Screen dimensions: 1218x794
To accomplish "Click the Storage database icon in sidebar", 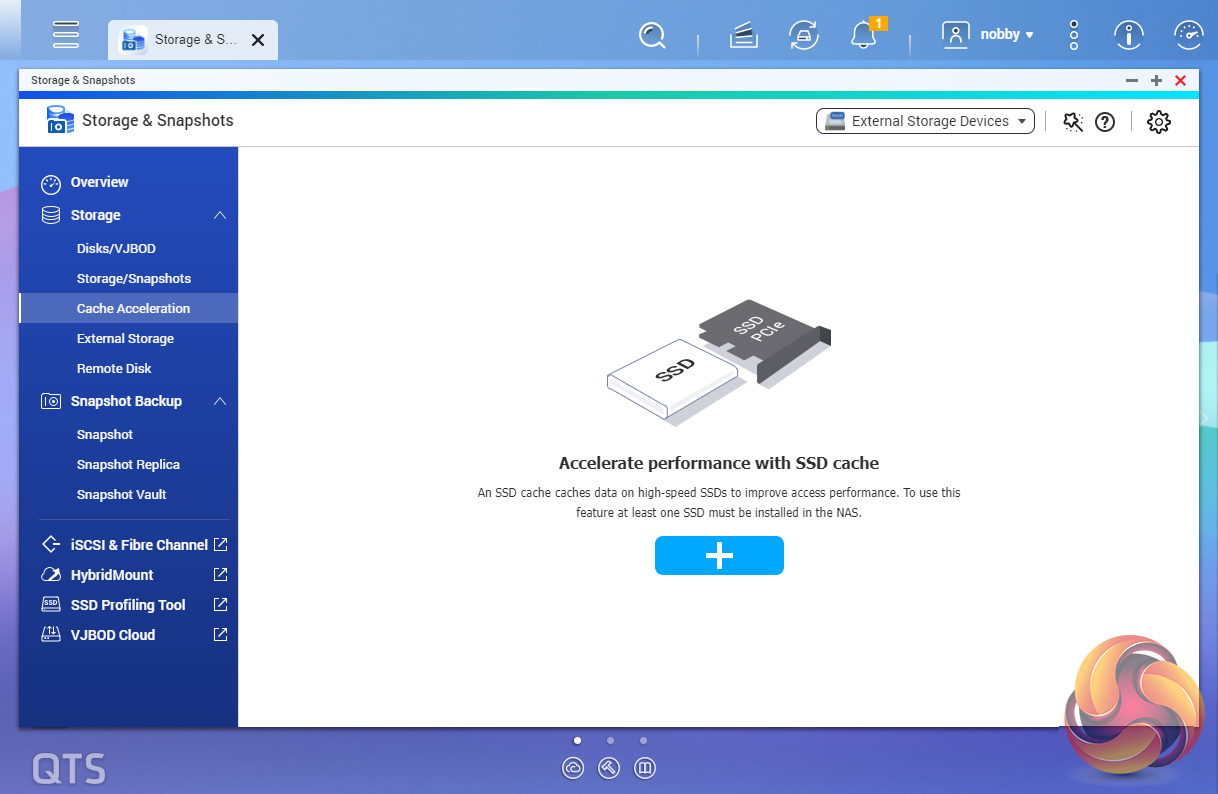I will click(x=51, y=215).
